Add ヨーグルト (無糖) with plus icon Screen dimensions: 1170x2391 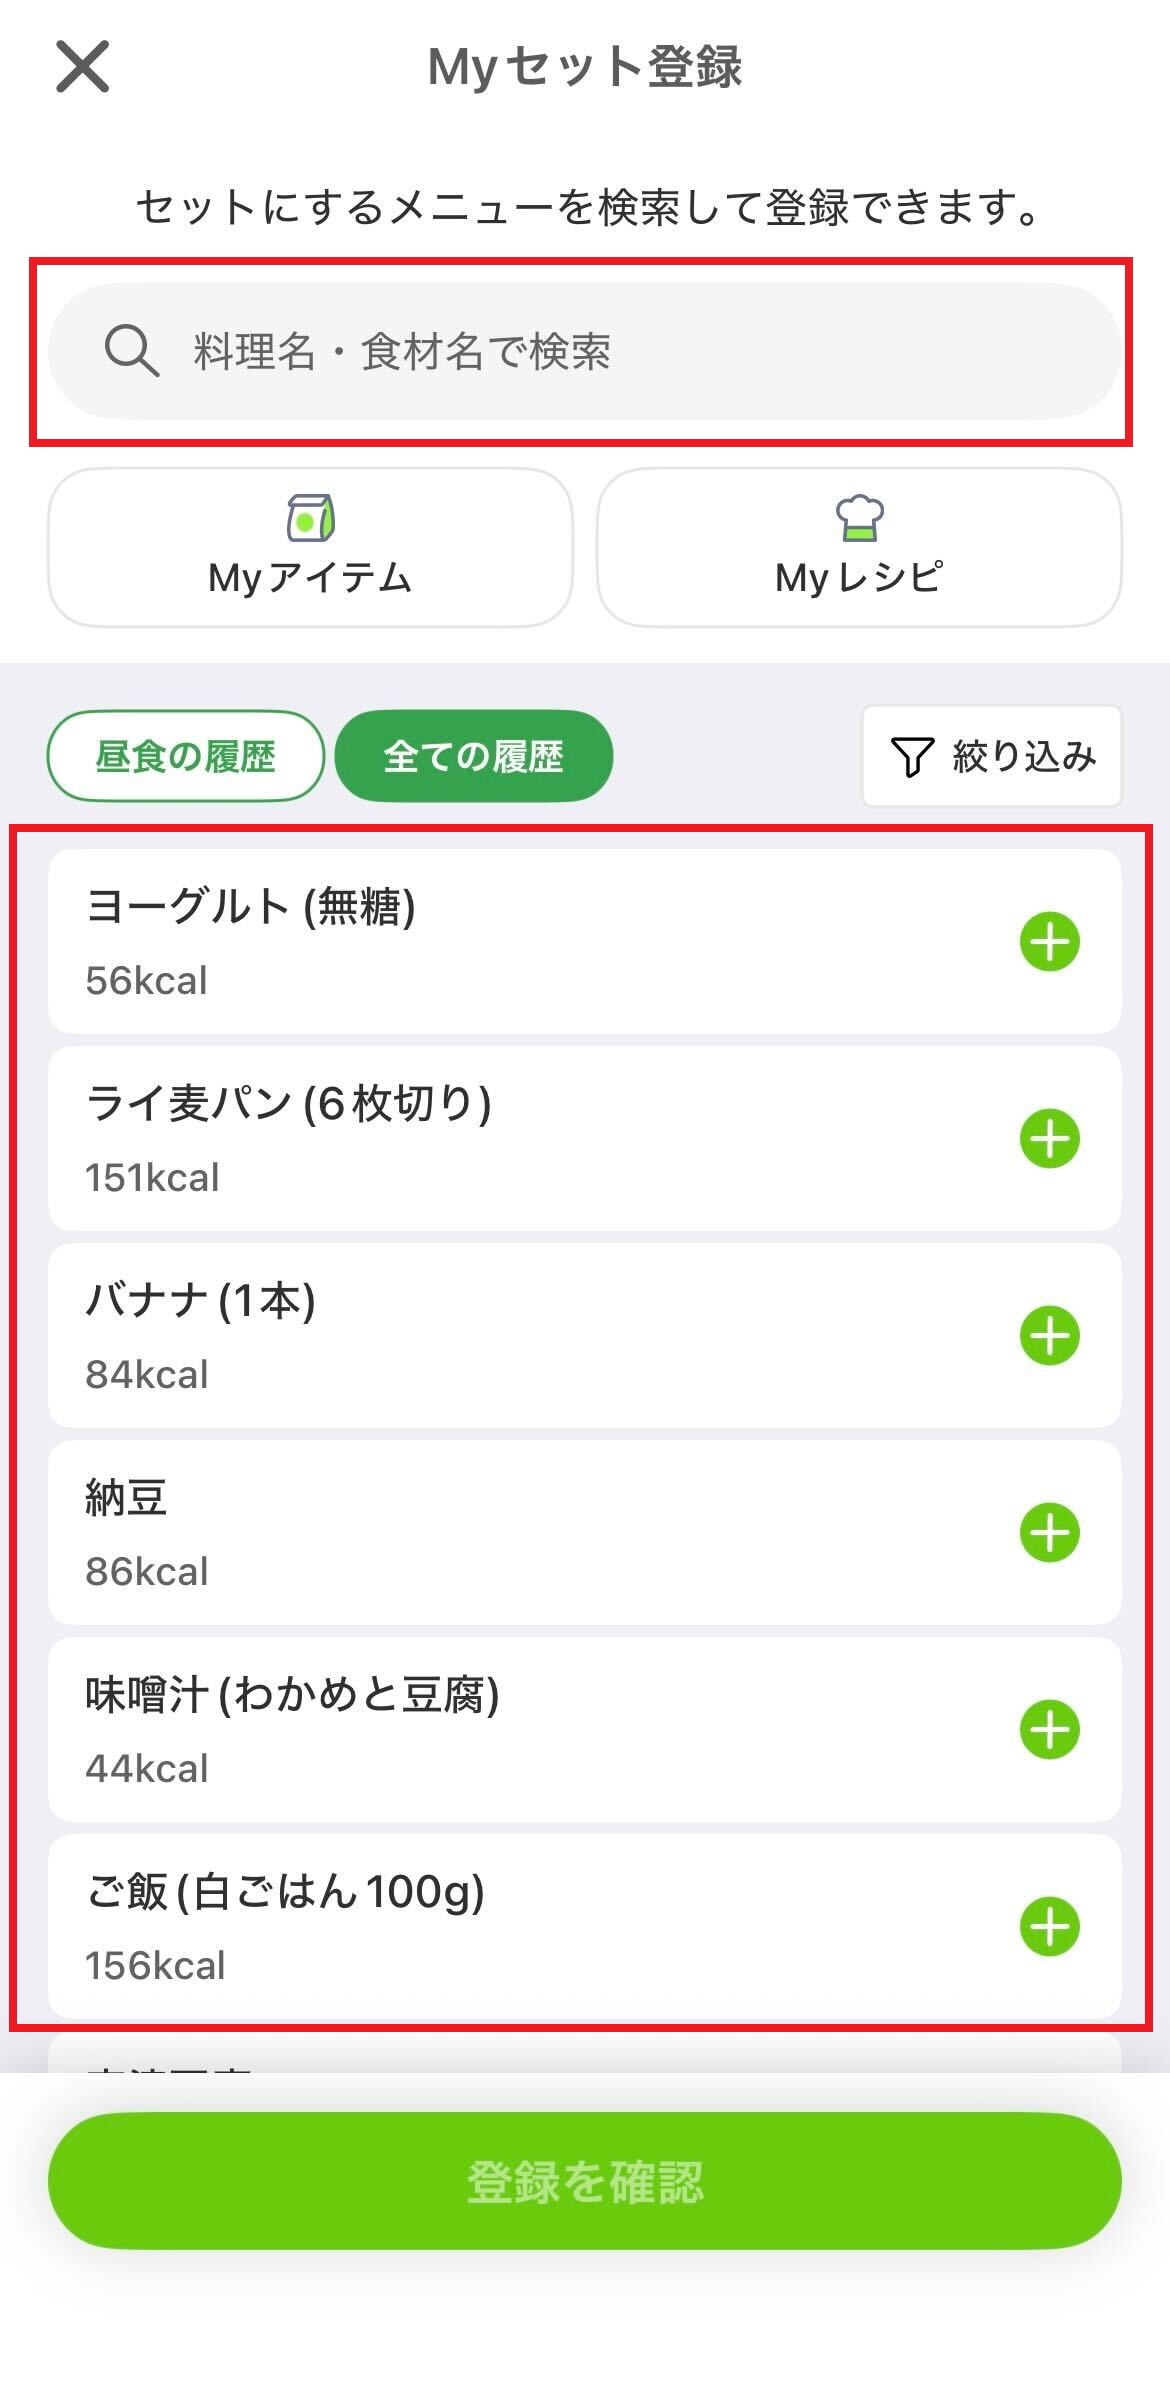1049,941
